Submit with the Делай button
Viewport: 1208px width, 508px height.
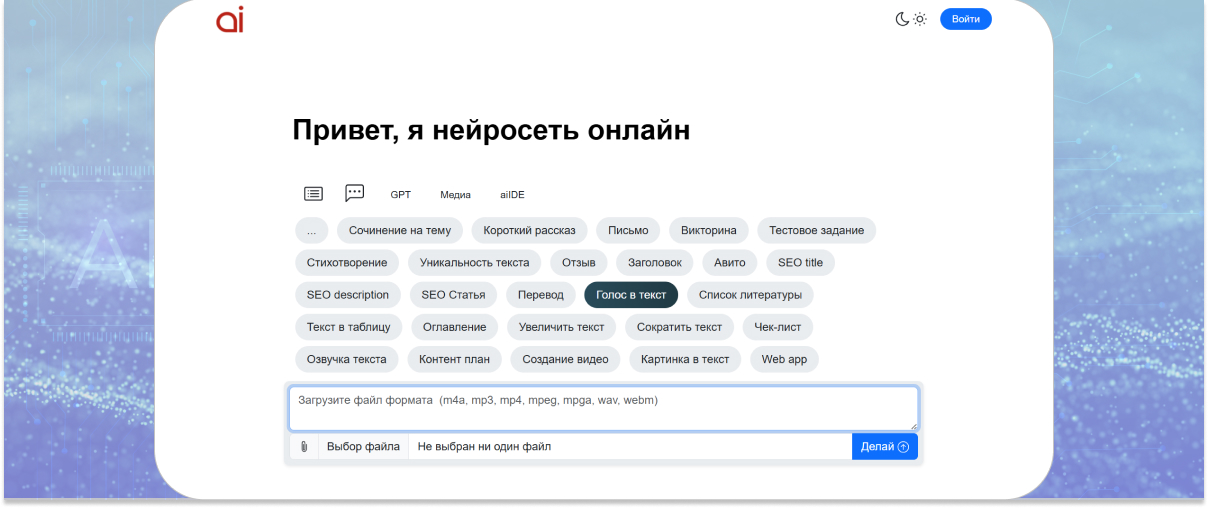[x=885, y=447]
